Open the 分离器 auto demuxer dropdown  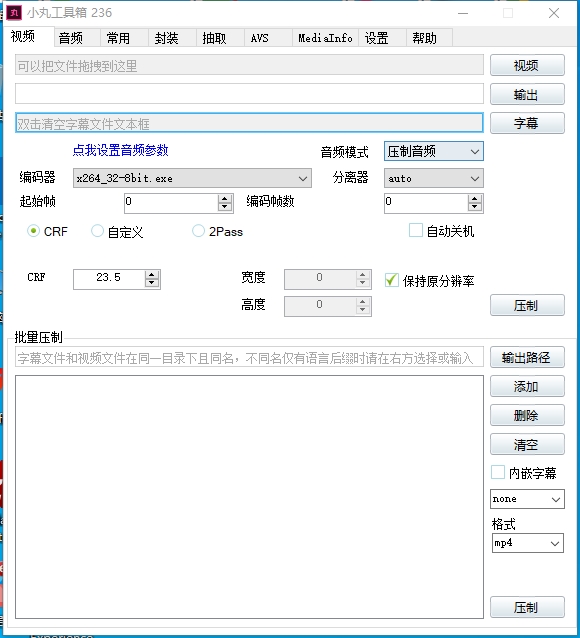point(433,178)
